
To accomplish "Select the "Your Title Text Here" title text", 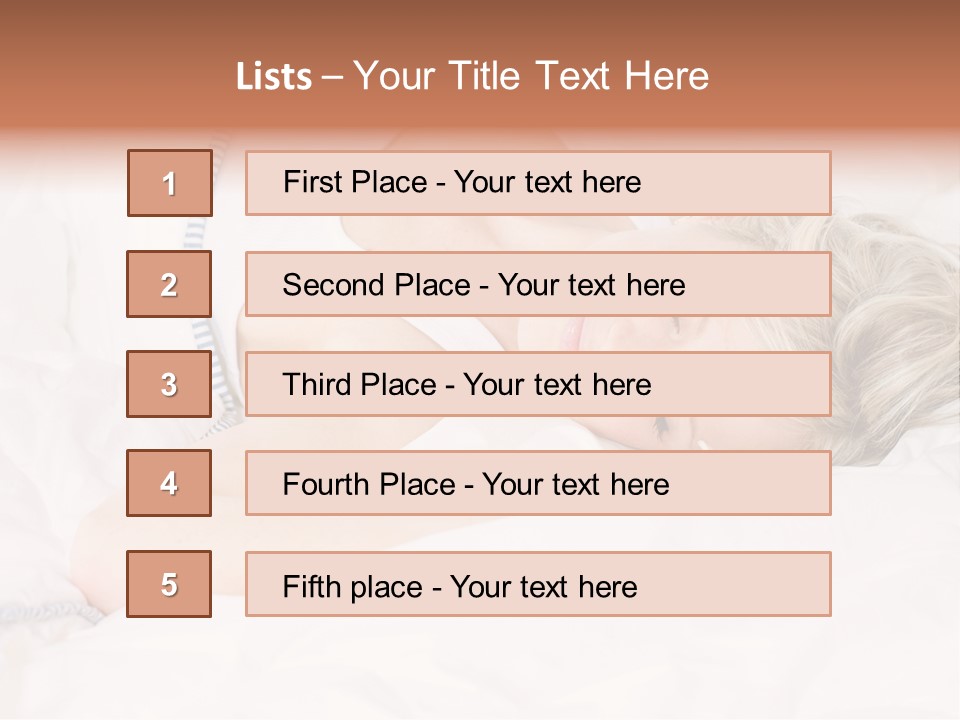I will click(531, 76).
